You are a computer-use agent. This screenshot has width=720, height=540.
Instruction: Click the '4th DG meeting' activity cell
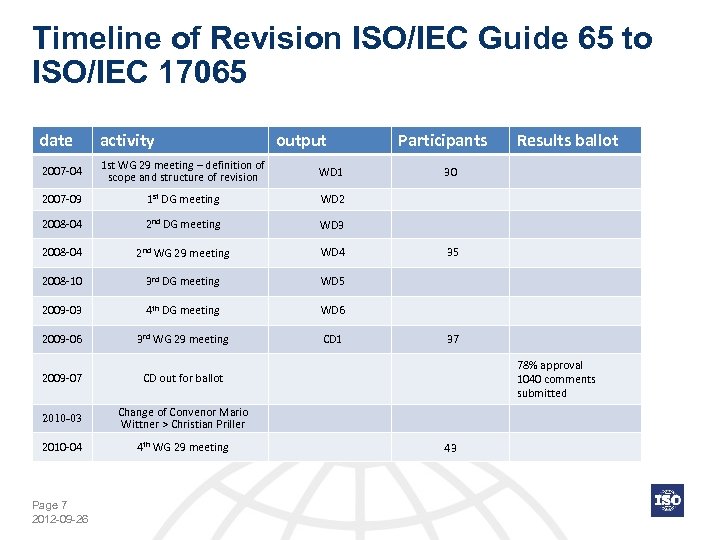[180, 310]
